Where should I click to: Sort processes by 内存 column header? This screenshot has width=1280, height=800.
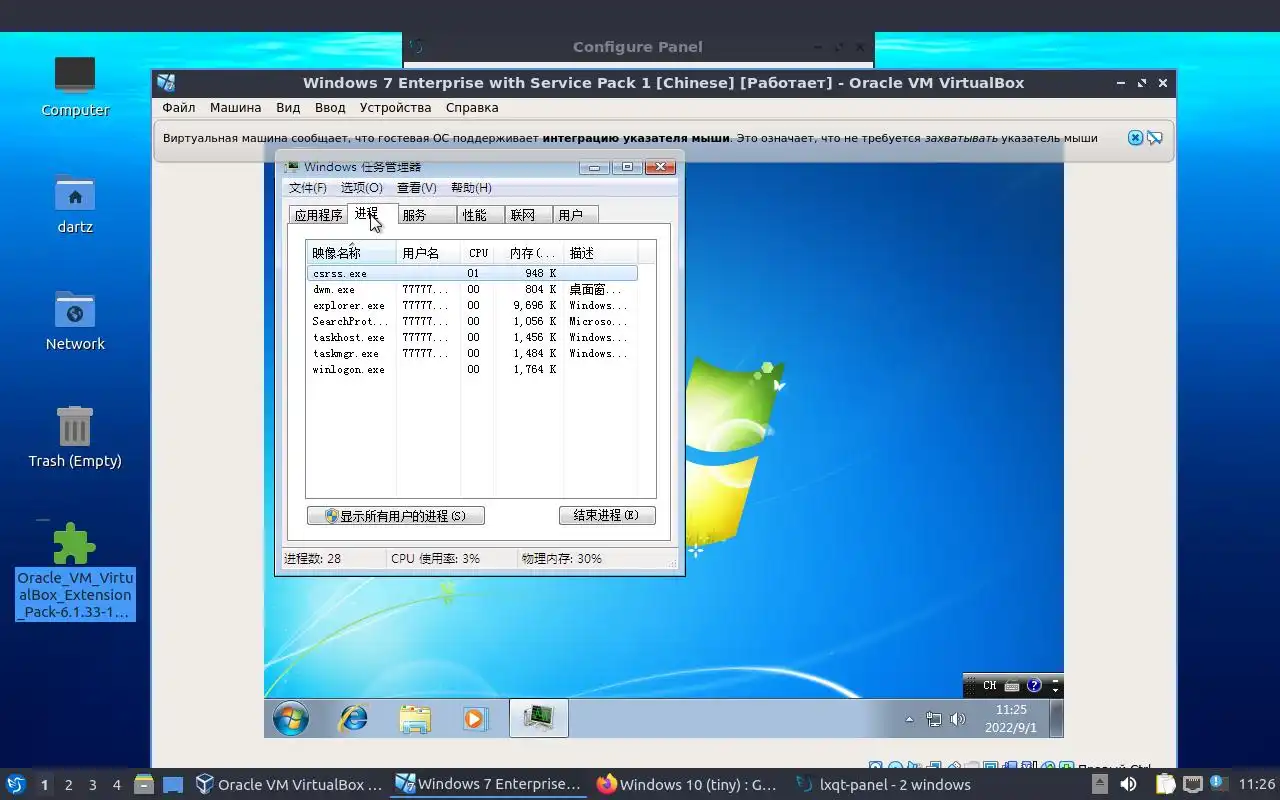pos(530,253)
